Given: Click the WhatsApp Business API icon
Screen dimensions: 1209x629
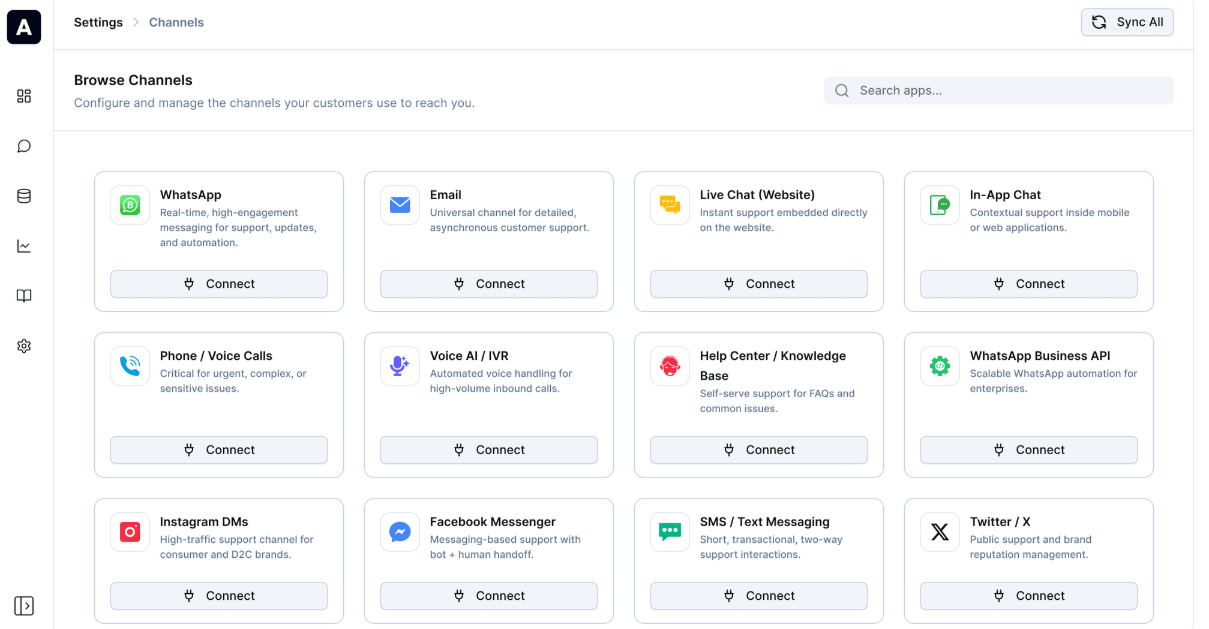Looking at the screenshot, I should 940,366.
